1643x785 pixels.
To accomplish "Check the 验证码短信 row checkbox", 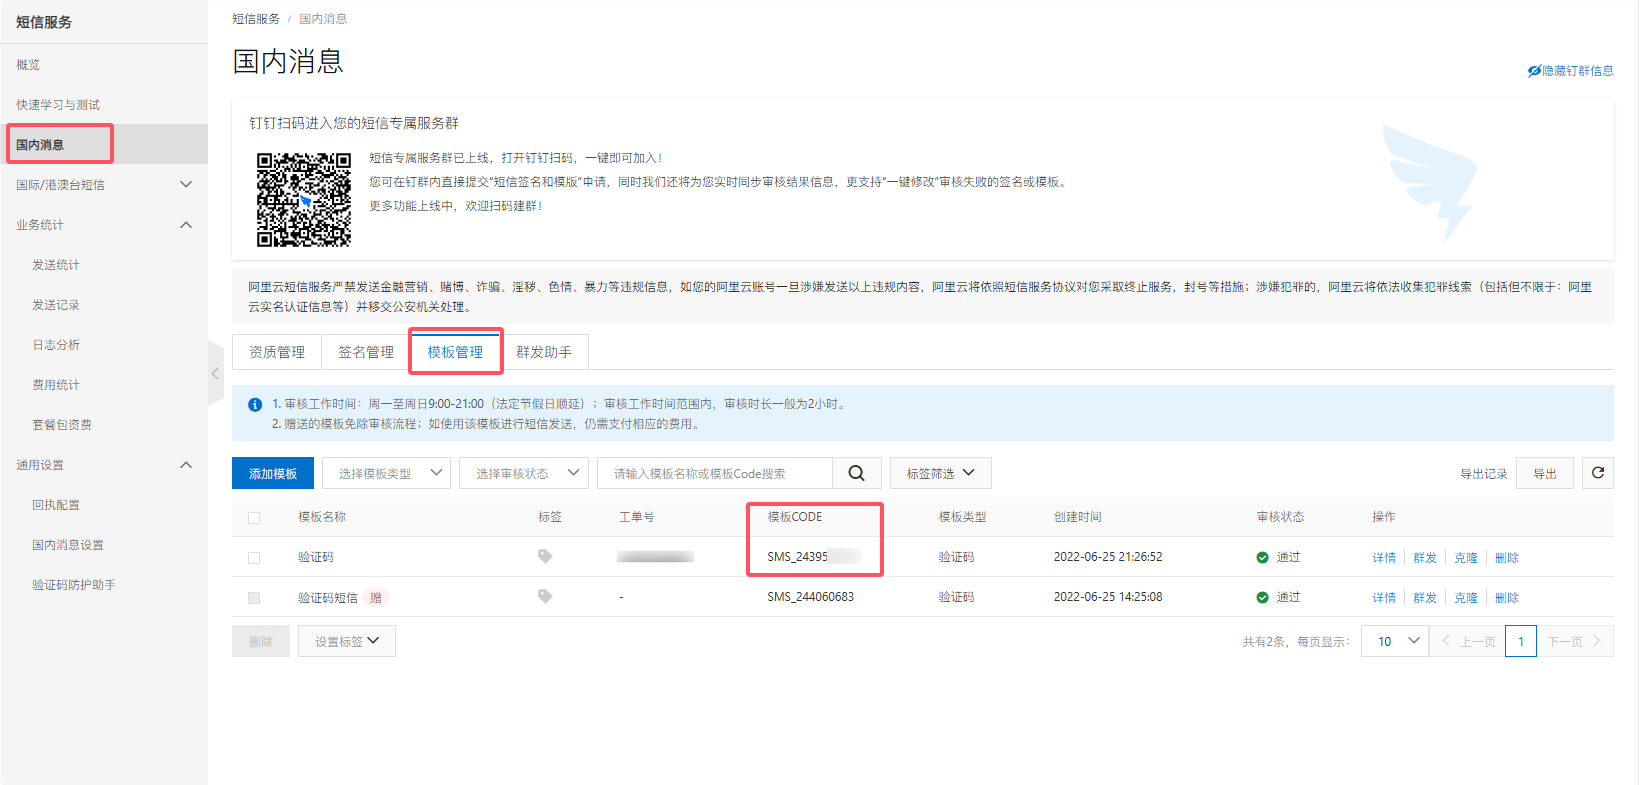I will point(254,597).
